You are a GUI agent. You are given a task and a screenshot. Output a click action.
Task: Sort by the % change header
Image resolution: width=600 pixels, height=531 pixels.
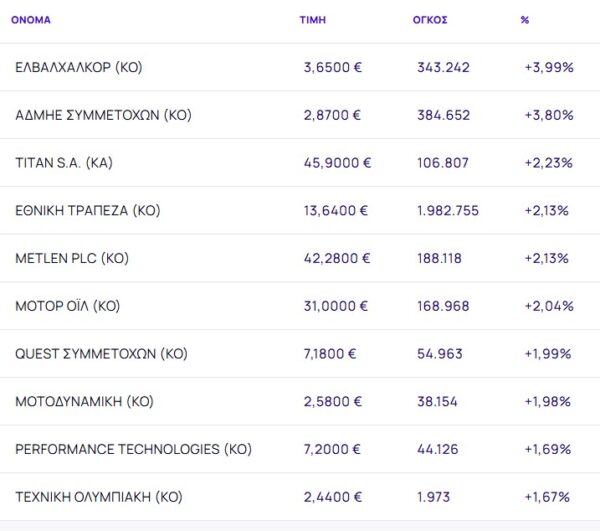525,20
